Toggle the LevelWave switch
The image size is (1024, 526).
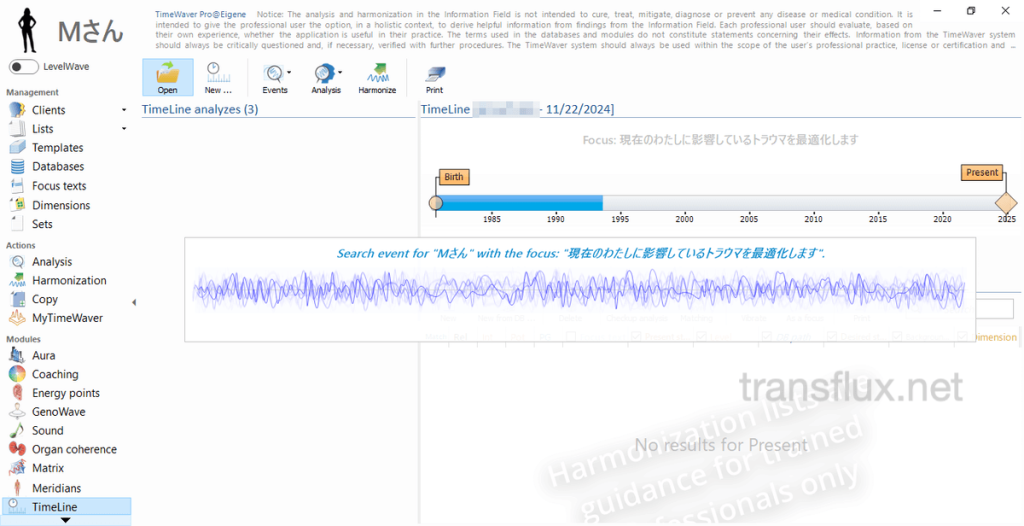pyautogui.click(x=23, y=67)
